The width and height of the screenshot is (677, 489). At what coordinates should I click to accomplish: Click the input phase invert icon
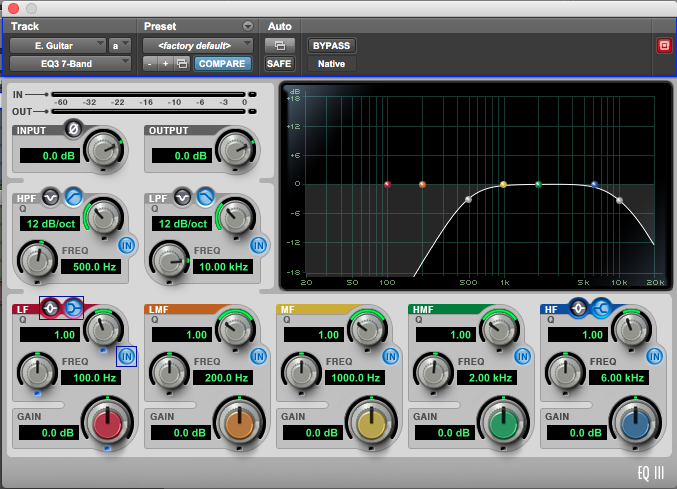coord(72,128)
